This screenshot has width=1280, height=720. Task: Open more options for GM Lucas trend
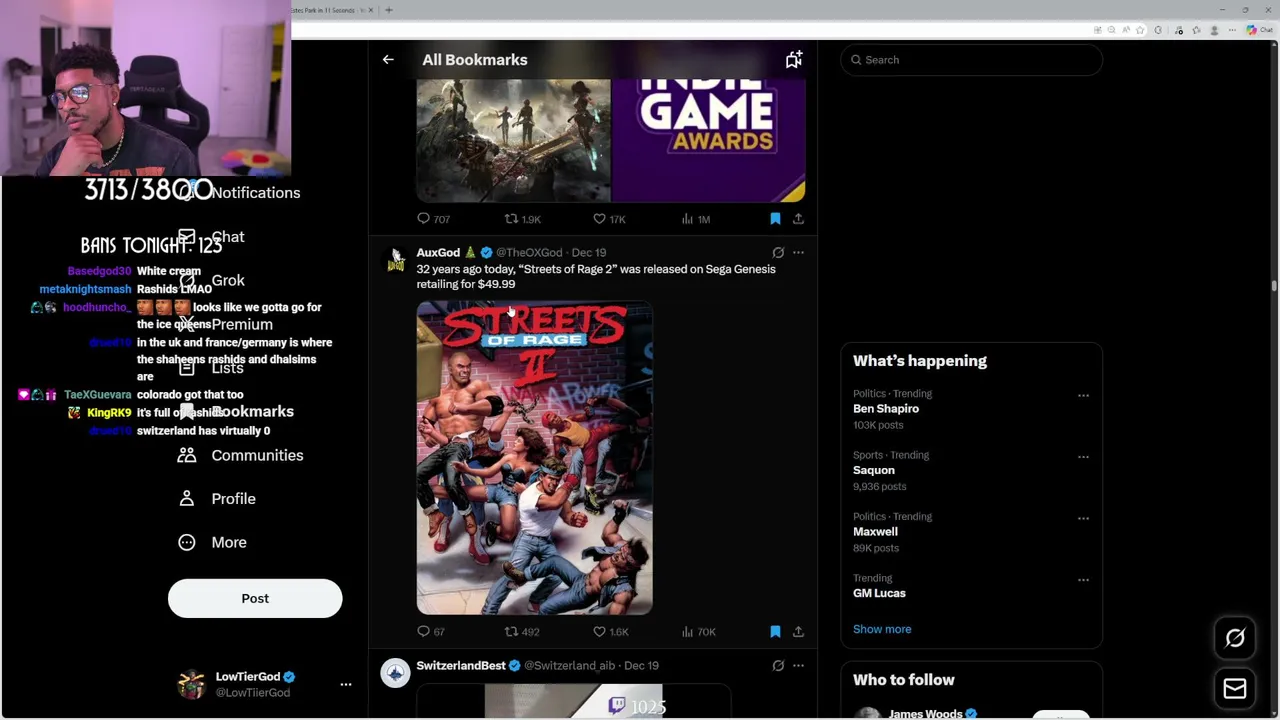[1083, 580]
